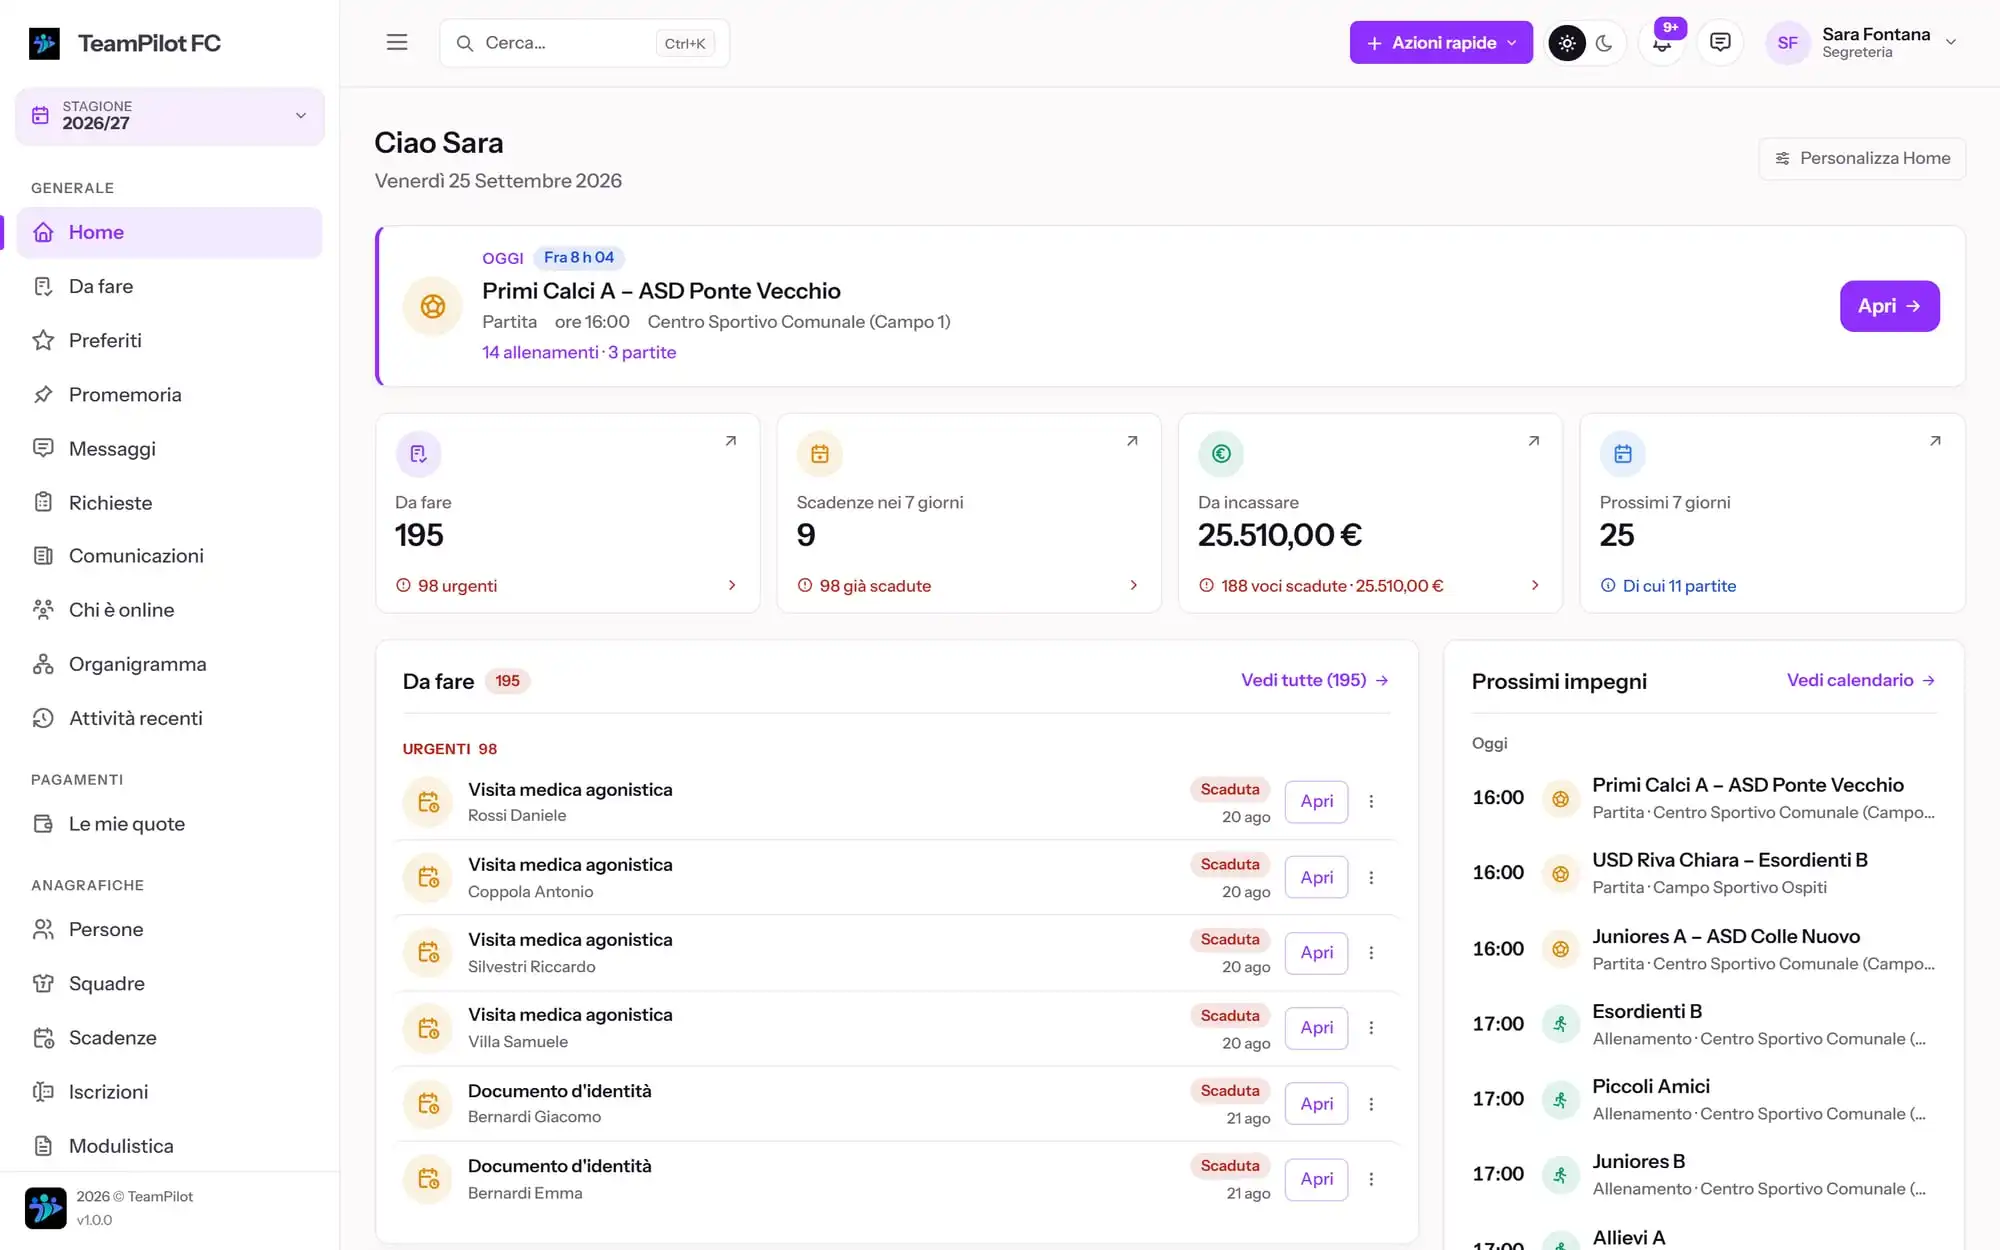The width and height of the screenshot is (2000, 1250).
Task: Click deadline icon for Villa Samuele task
Action: pyautogui.click(x=428, y=1028)
